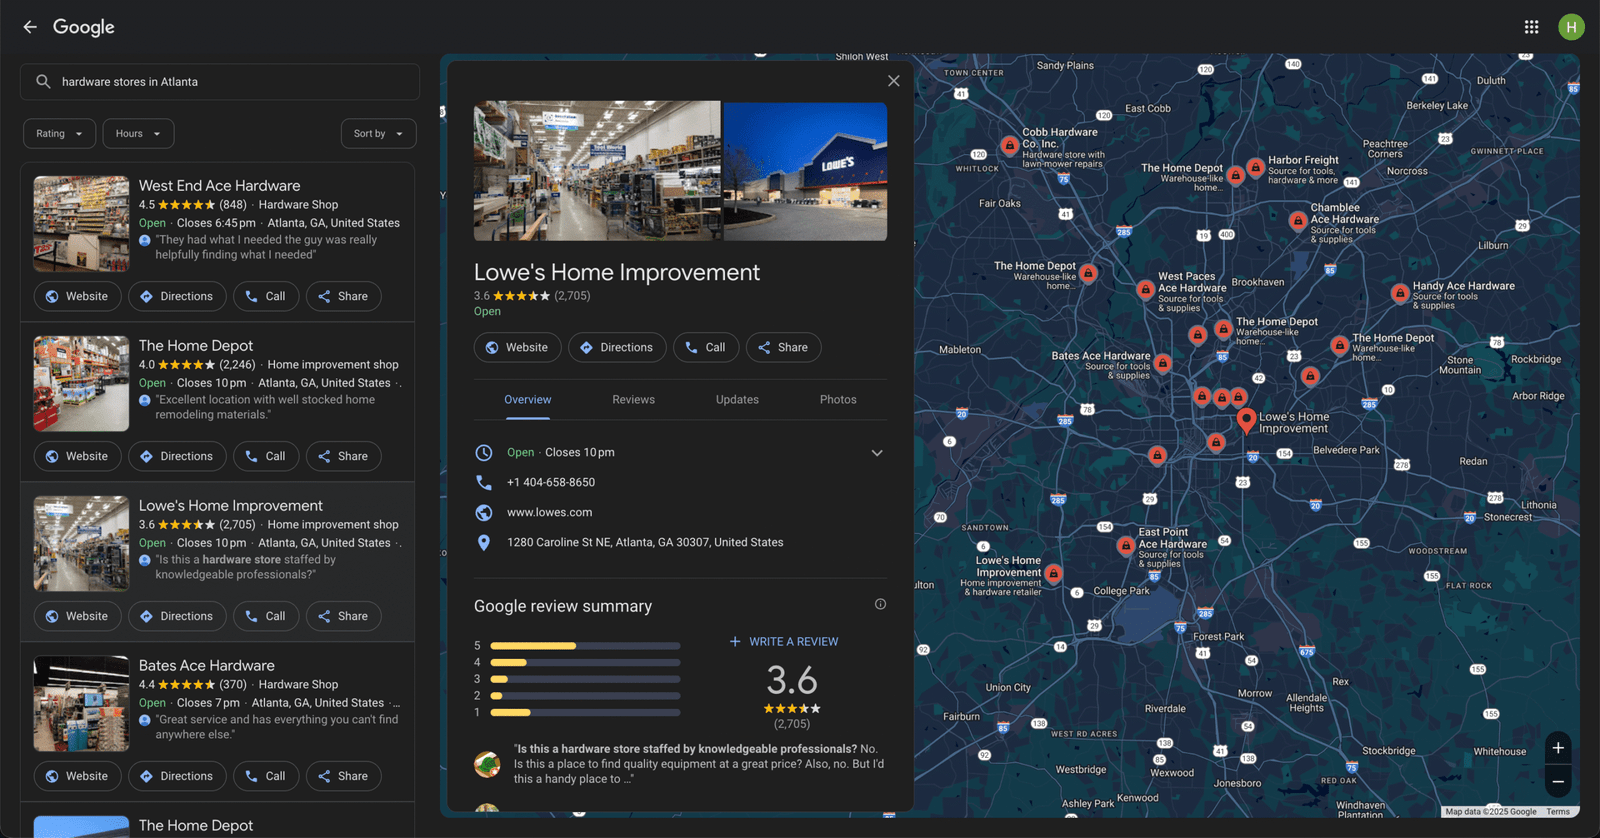The height and width of the screenshot is (838, 1600).
Task: Open the www.lowes.com link
Action: [549, 512]
